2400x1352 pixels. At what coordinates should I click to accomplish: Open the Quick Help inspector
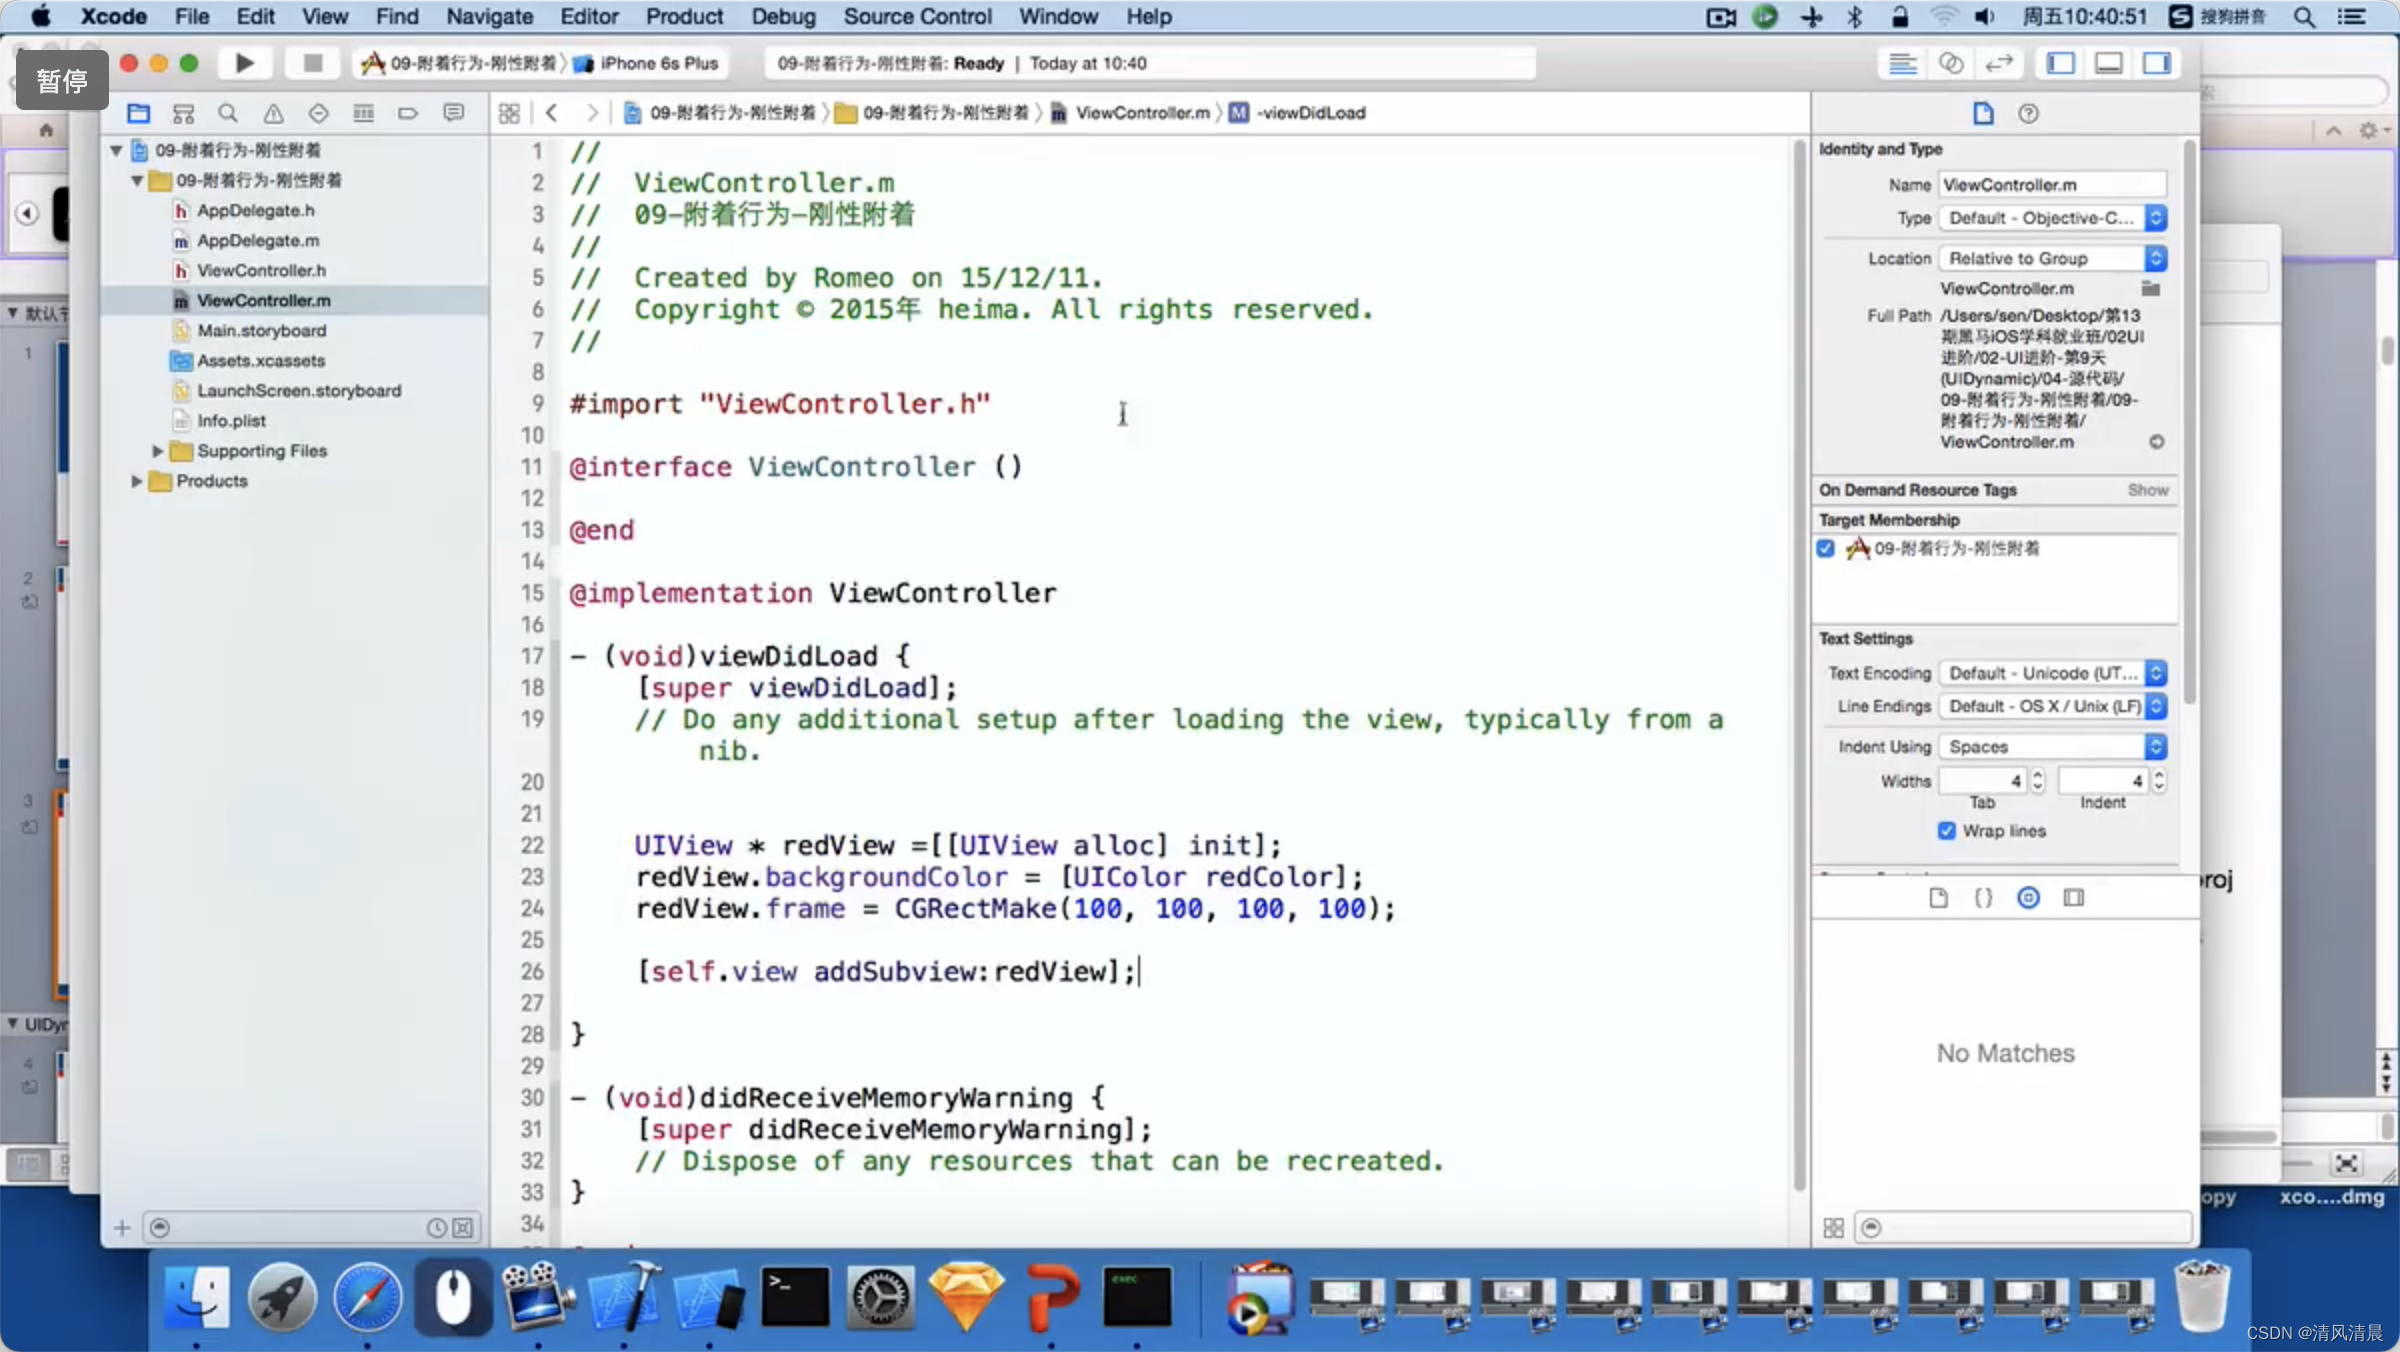pyautogui.click(x=2028, y=113)
